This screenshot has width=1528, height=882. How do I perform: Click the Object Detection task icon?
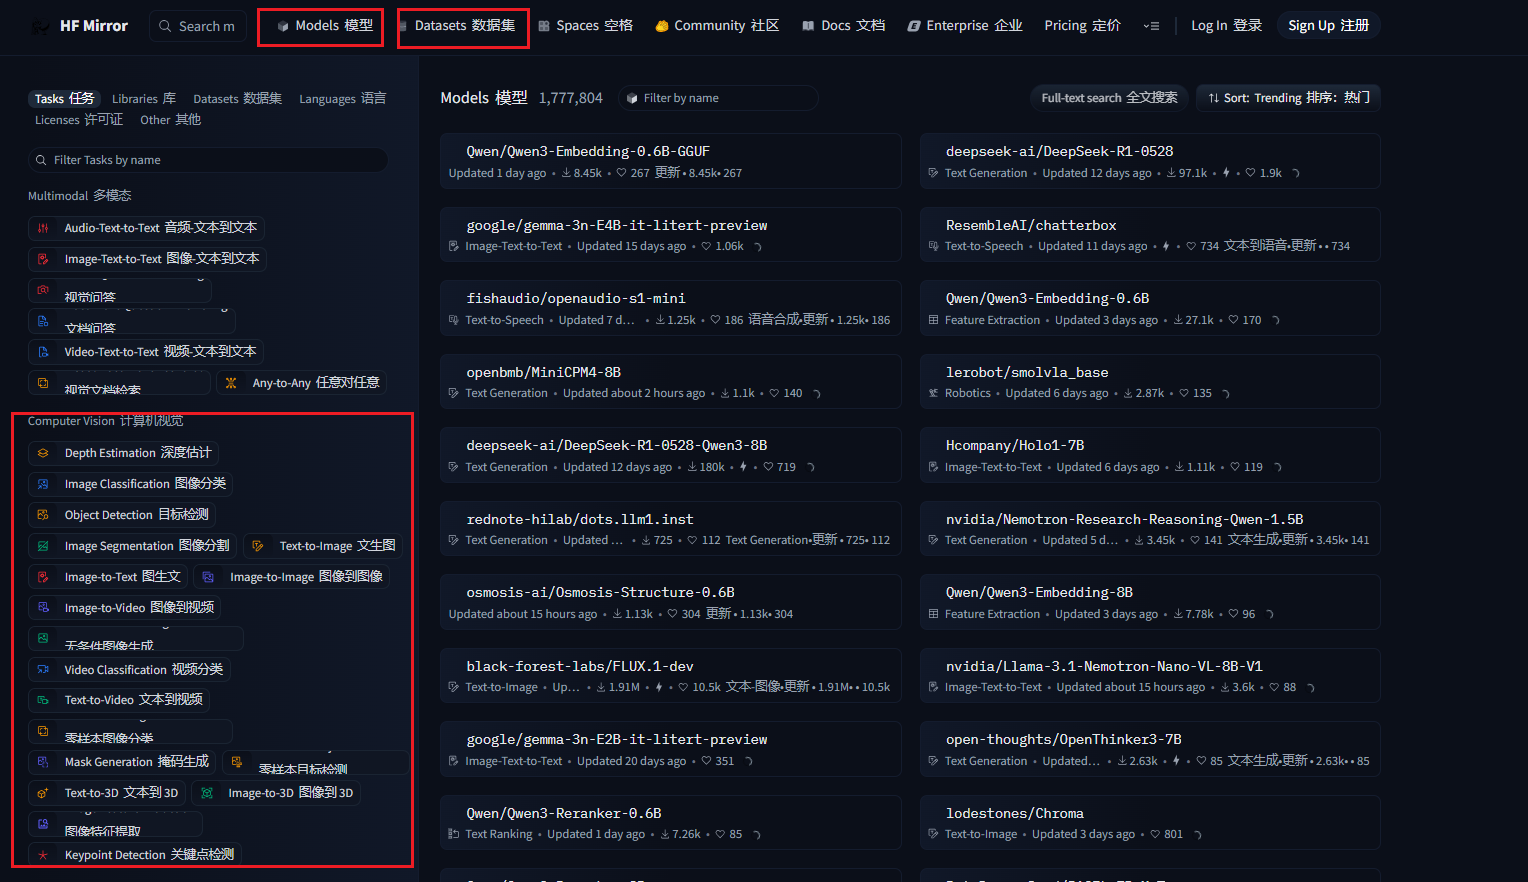click(43, 515)
